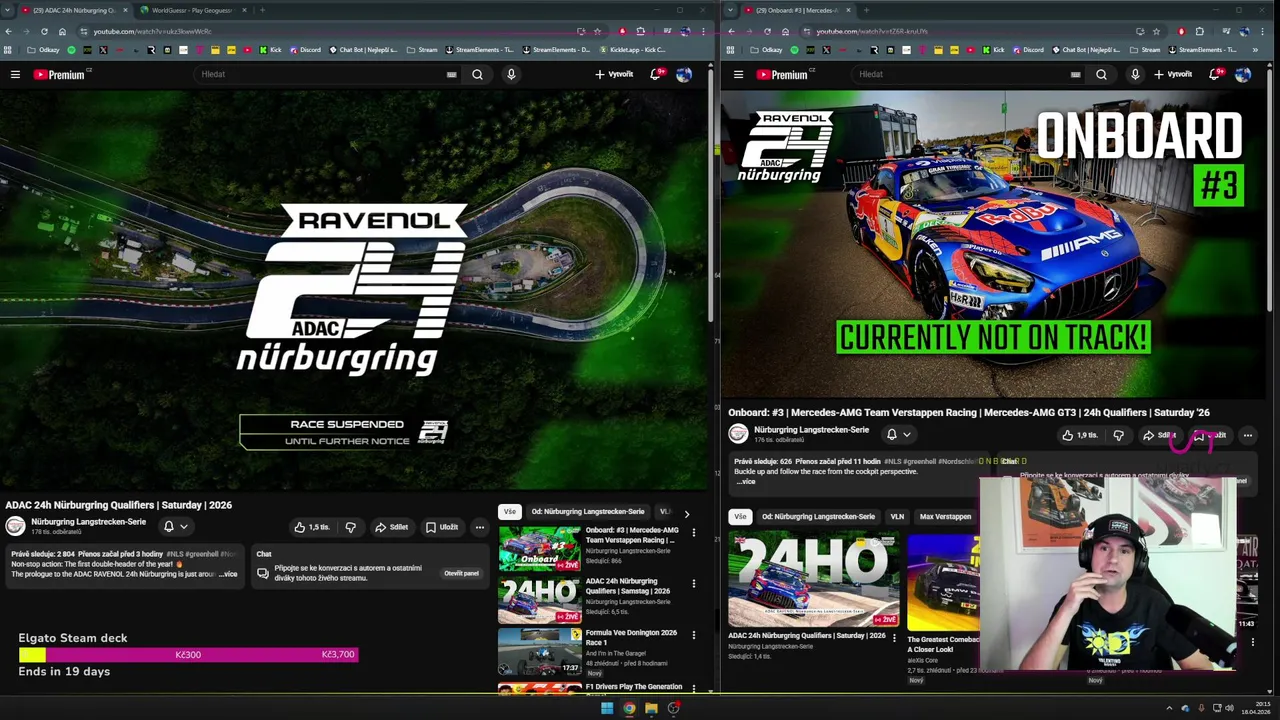
Task: Open options for 'Formula Vee Donington 2026' video
Action: click(693, 635)
